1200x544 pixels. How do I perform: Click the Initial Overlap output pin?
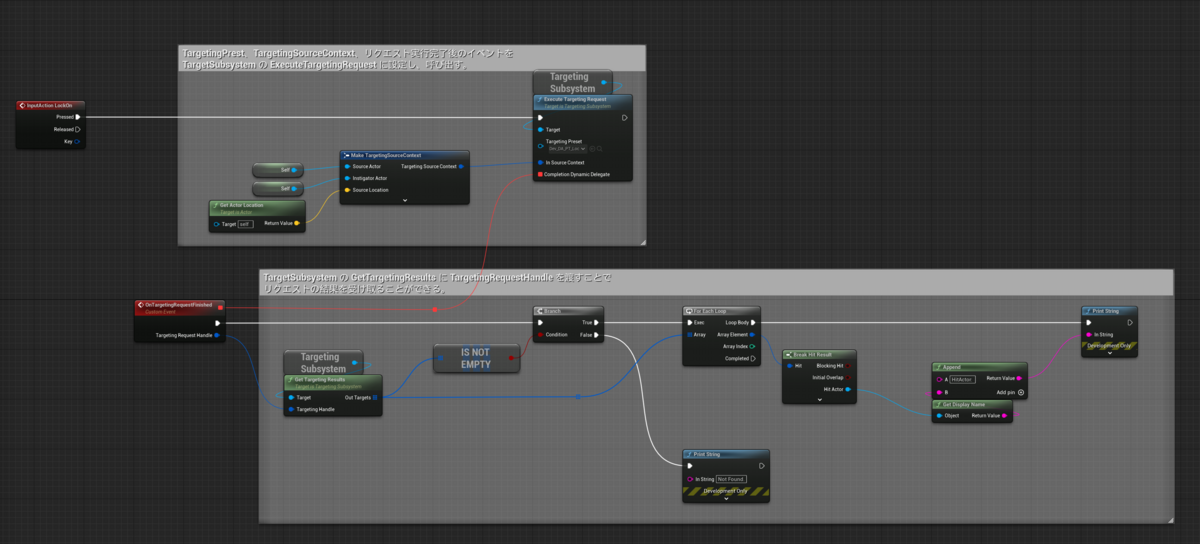[849, 378]
